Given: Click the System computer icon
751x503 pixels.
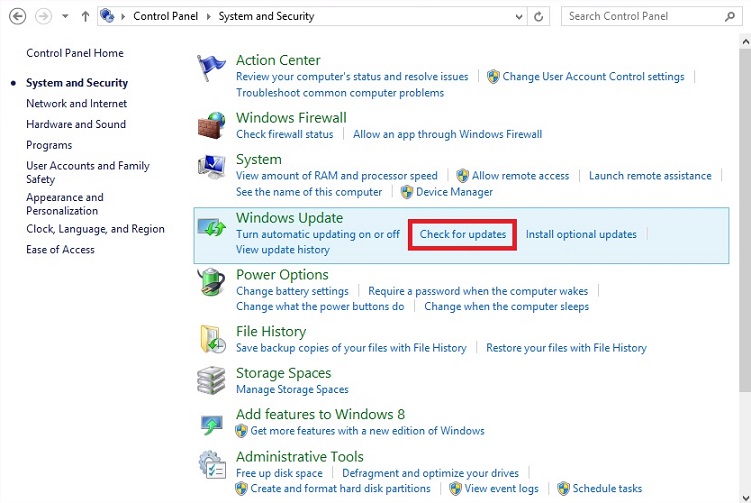Looking at the screenshot, I should (x=211, y=167).
